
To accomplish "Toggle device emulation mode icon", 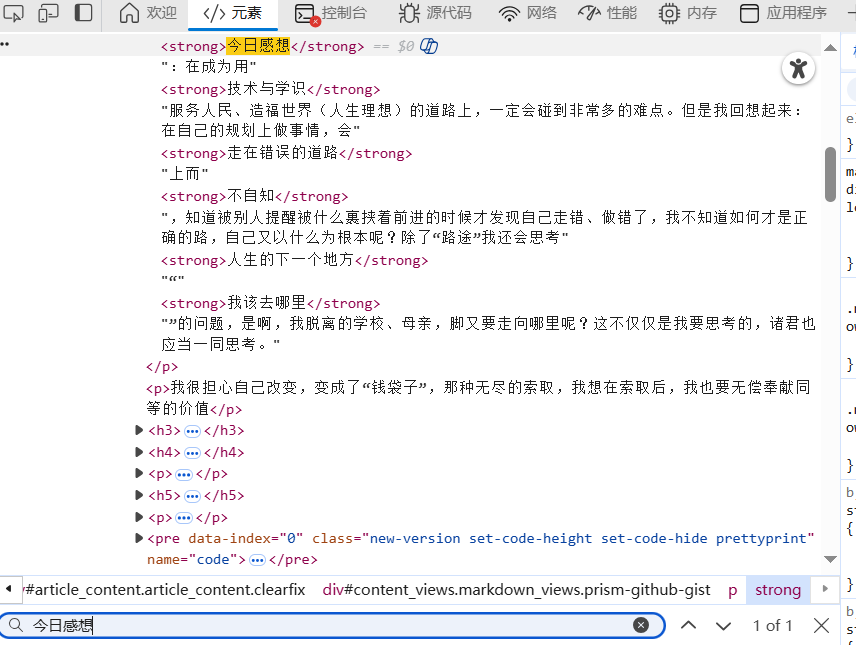I will (x=48, y=13).
